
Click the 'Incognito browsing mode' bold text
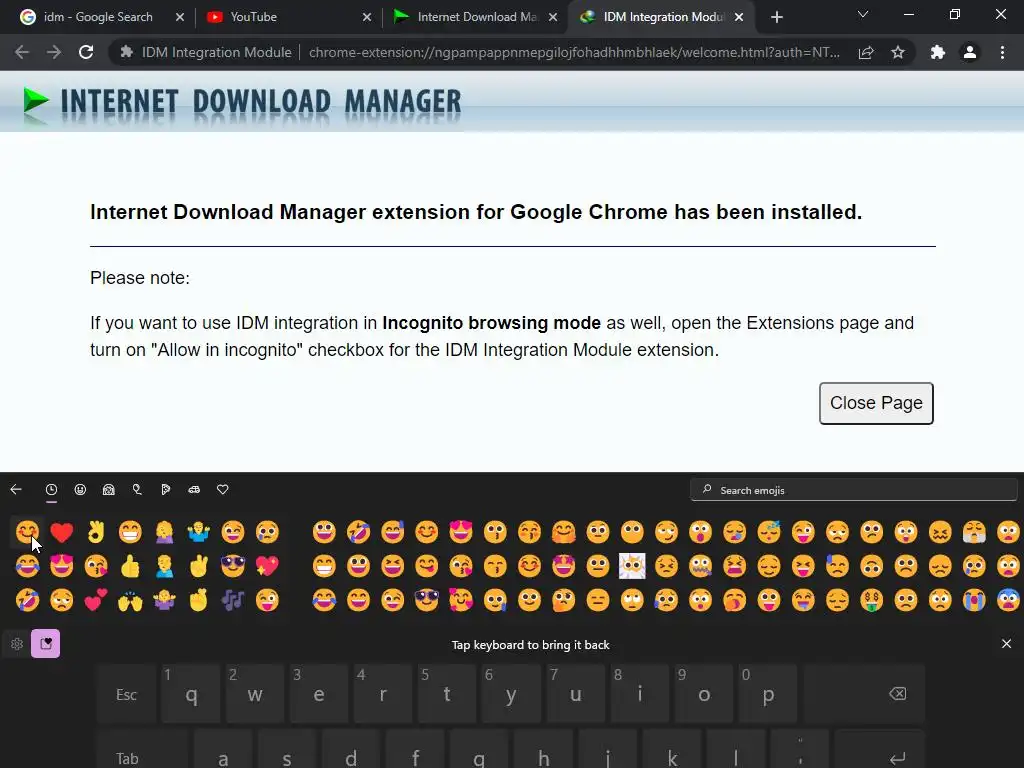[491, 323]
